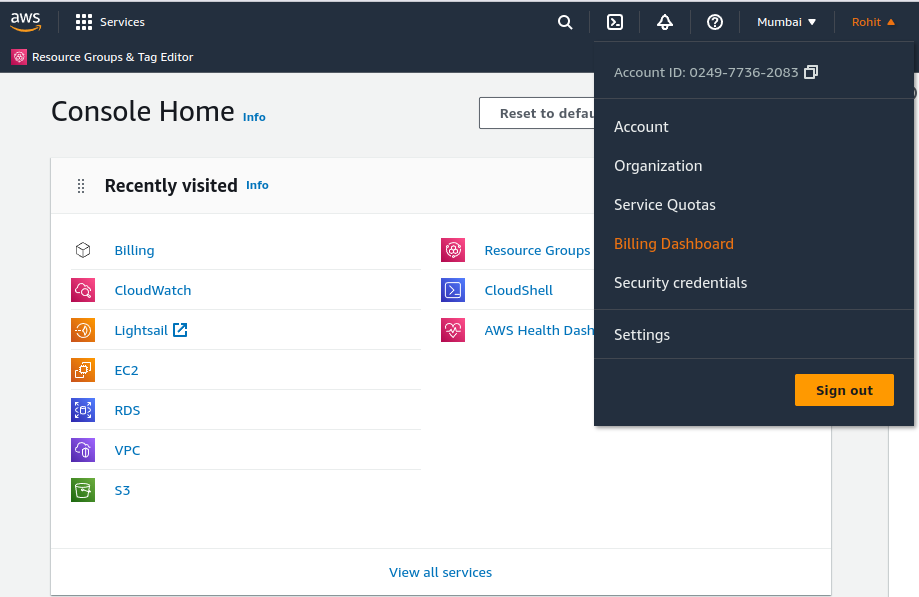Open the Lightsail link
The height and width of the screenshot is (597, 919).
141,330
